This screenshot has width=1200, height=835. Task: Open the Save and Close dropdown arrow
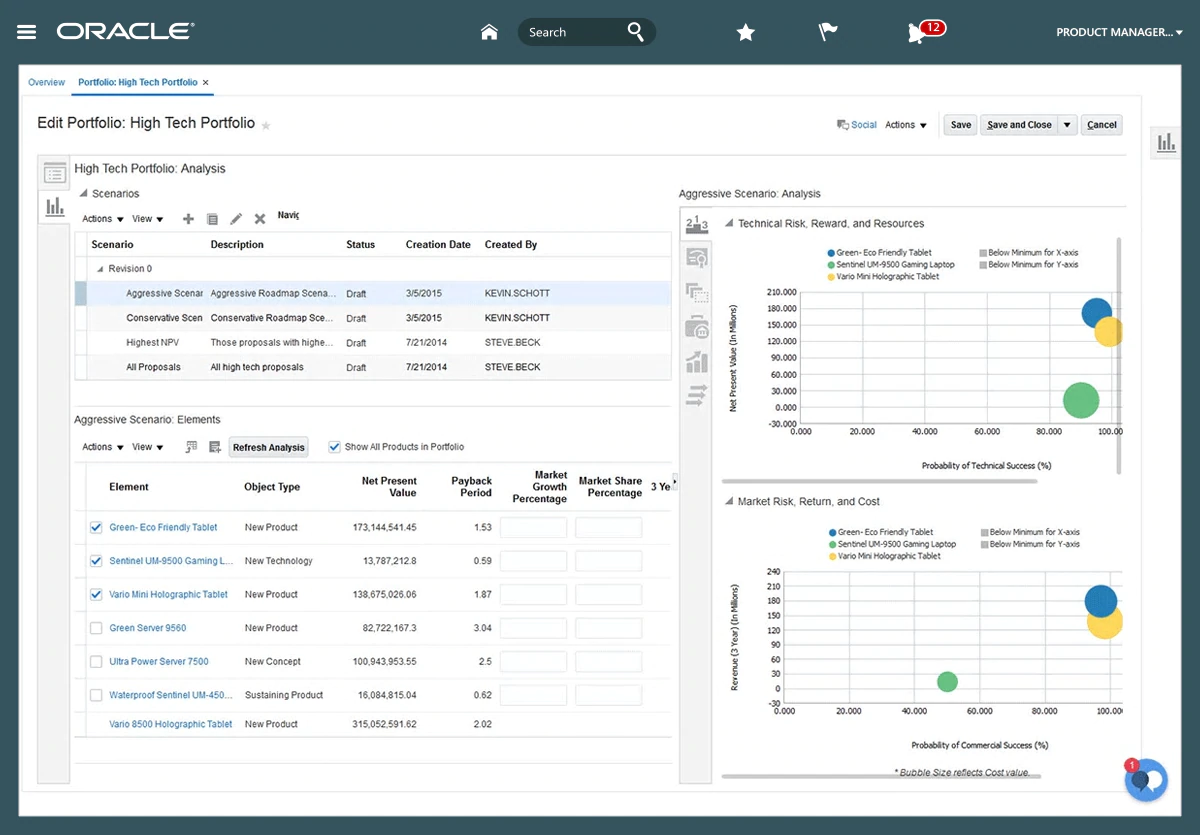pos(1068,125)
